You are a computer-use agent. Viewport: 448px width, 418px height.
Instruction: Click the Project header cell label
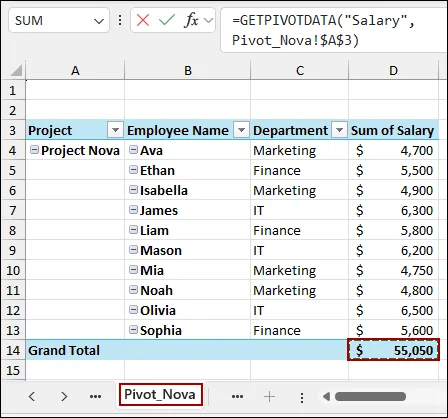point(50,130)
